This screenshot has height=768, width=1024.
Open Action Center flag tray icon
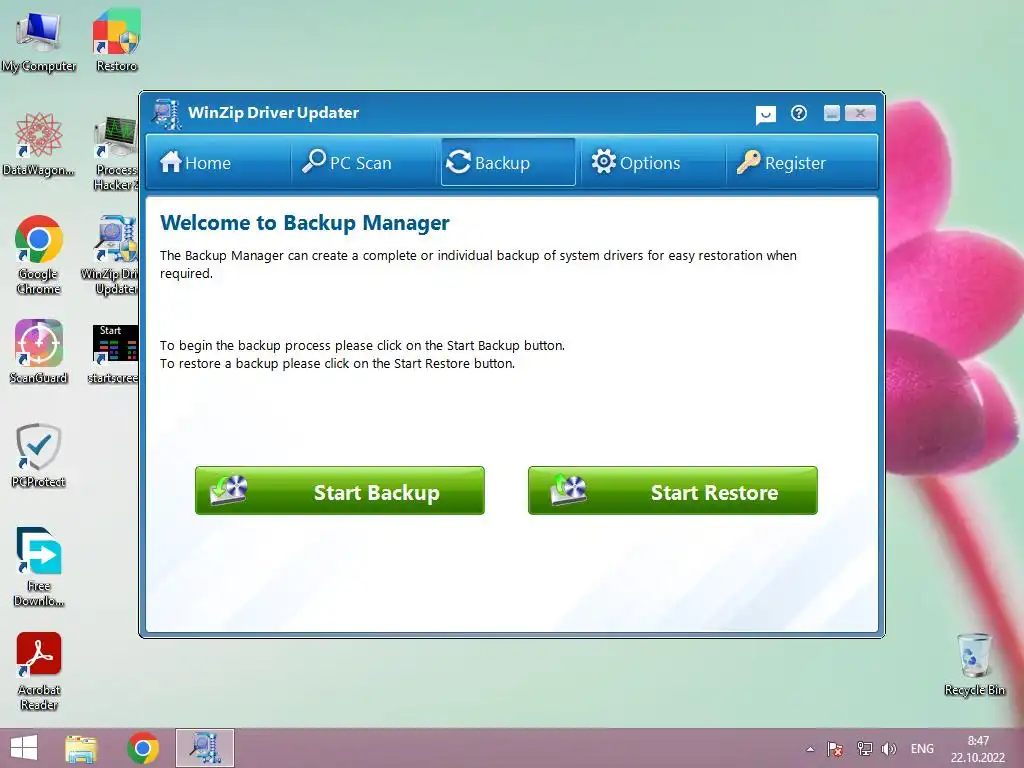click(835, 749)
